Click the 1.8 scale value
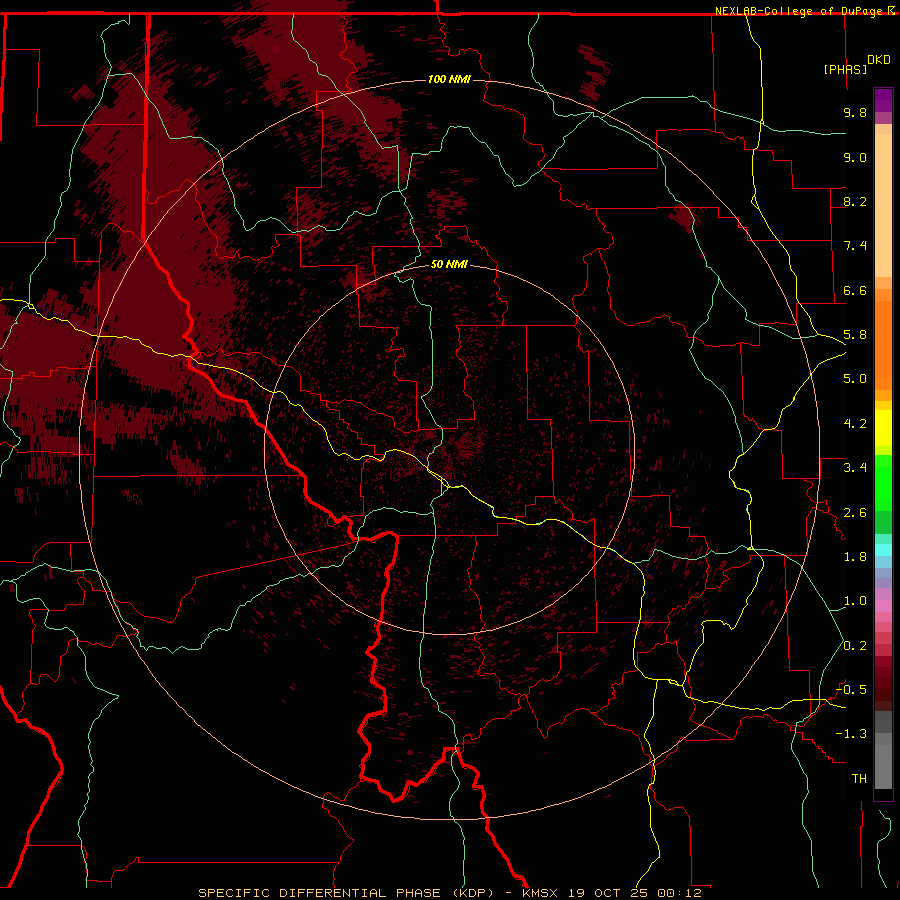This screenshot has height=900, width=900. 855,557
